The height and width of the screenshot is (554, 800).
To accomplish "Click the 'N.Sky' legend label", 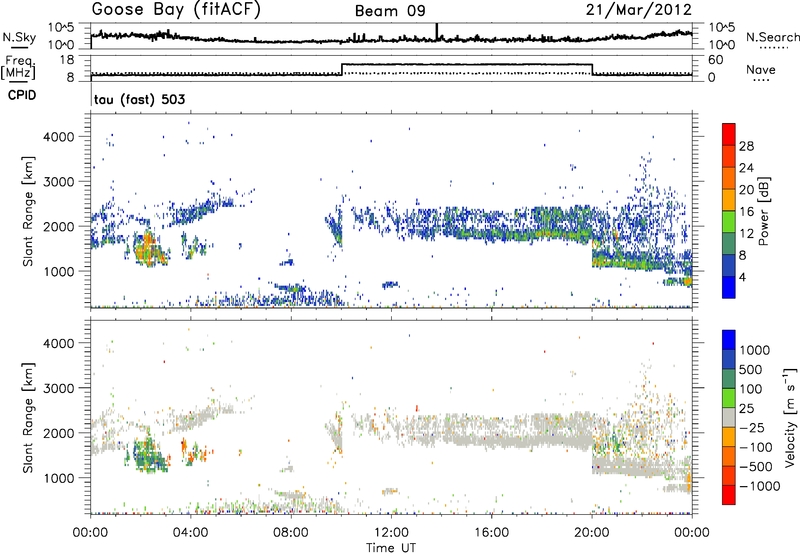I will (x=19, y=37).
